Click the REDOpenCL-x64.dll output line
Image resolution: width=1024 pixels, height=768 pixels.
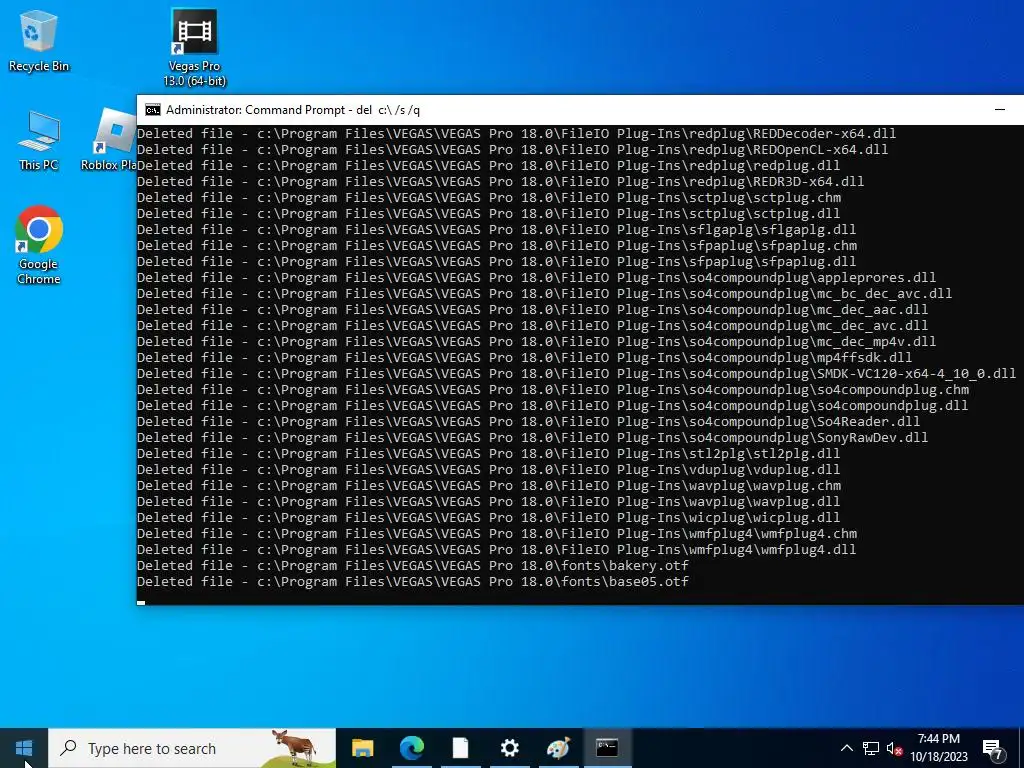tap(512, 150)
